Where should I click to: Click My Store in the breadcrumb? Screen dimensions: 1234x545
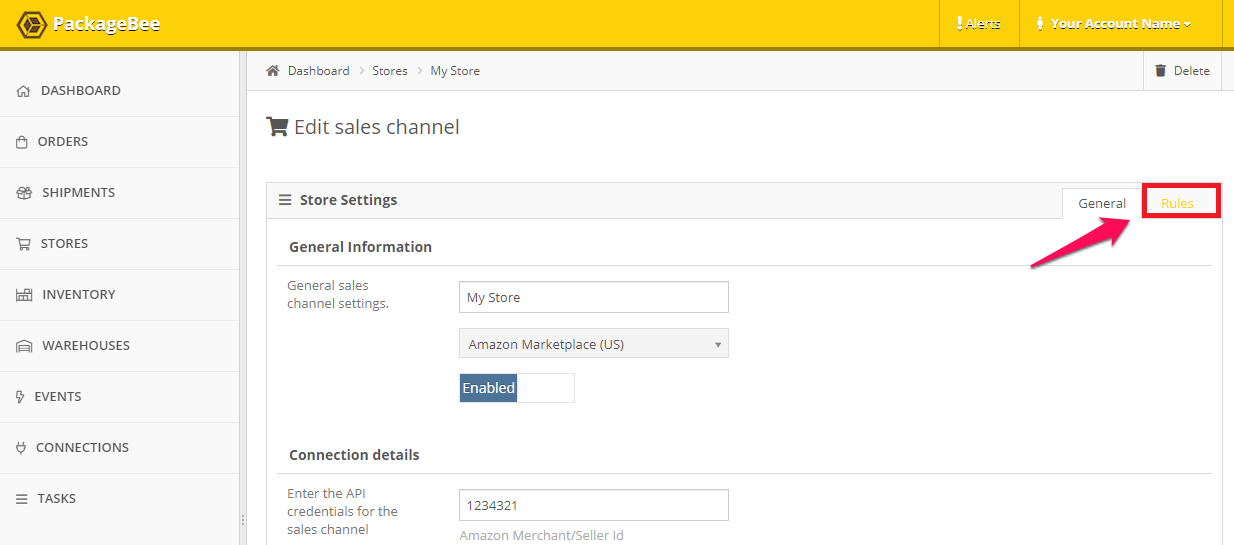coord(455,71)
